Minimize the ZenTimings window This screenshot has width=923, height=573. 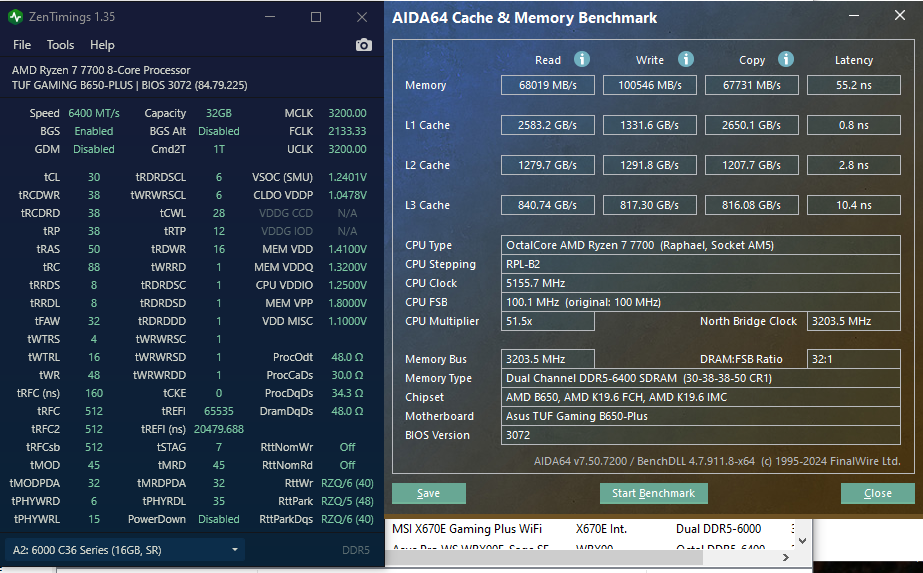(270, 17)
